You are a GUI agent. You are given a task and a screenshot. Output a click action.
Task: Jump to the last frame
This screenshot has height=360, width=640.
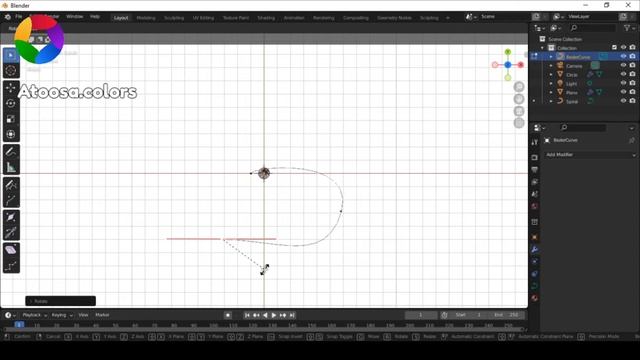coord(292,315)
